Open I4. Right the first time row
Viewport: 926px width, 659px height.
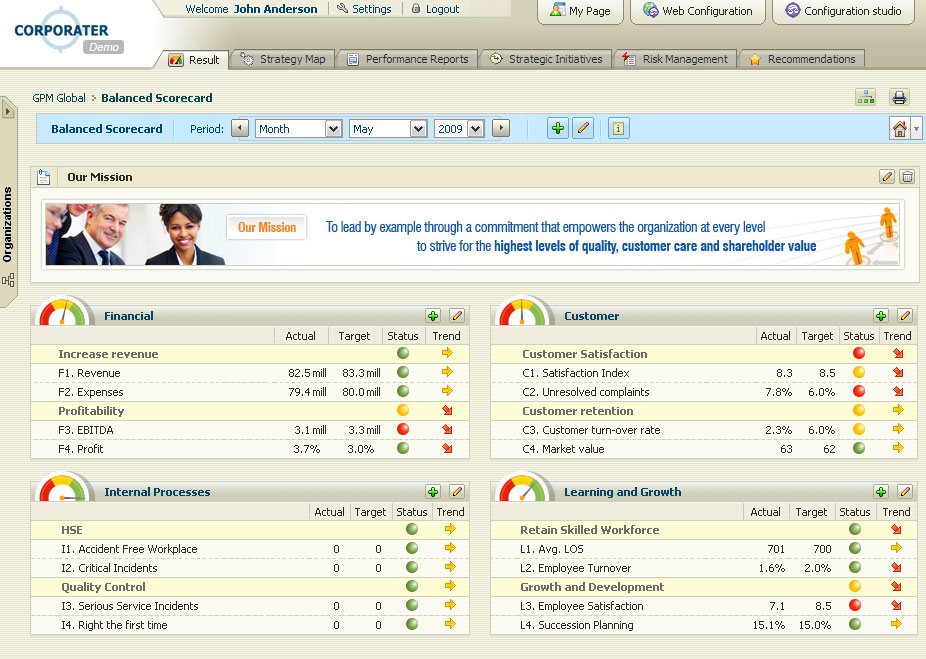(x=250, y=625)
